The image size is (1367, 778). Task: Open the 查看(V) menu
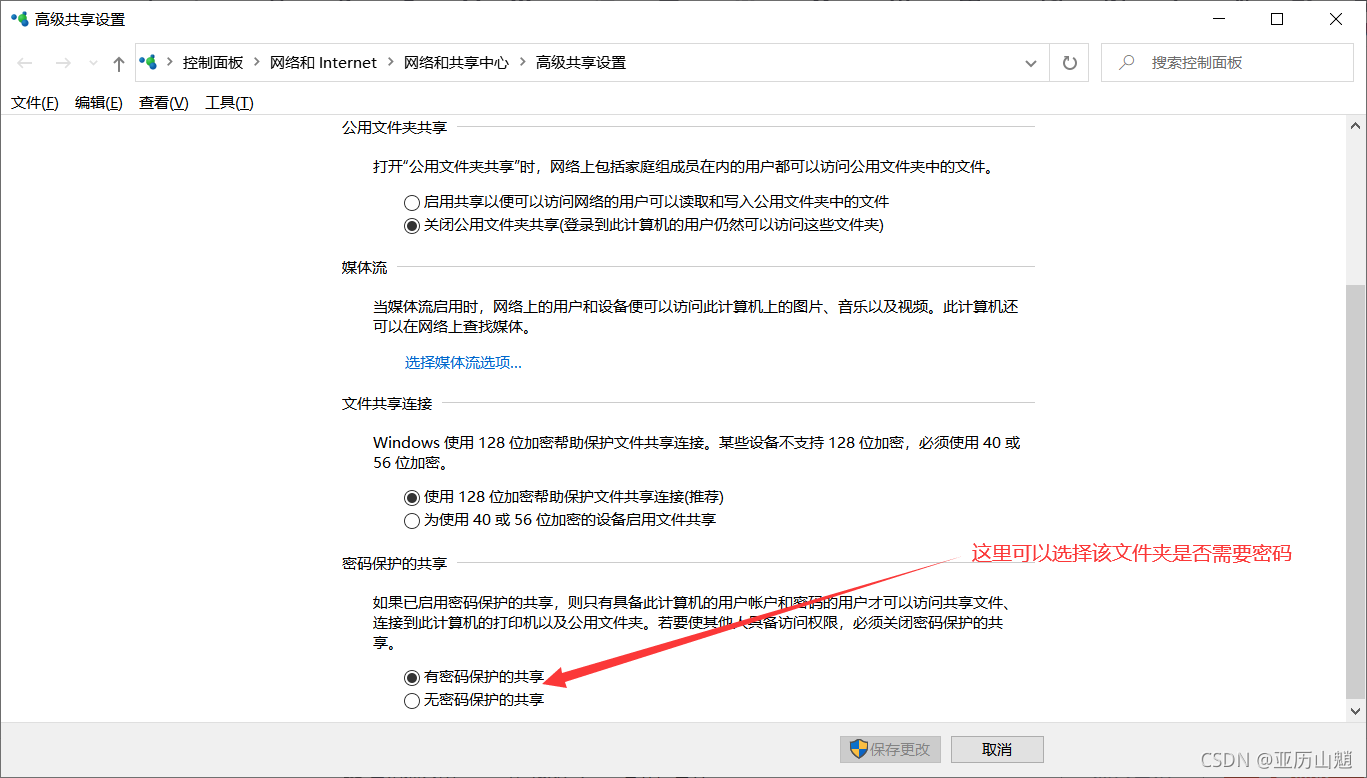[164, 102]
